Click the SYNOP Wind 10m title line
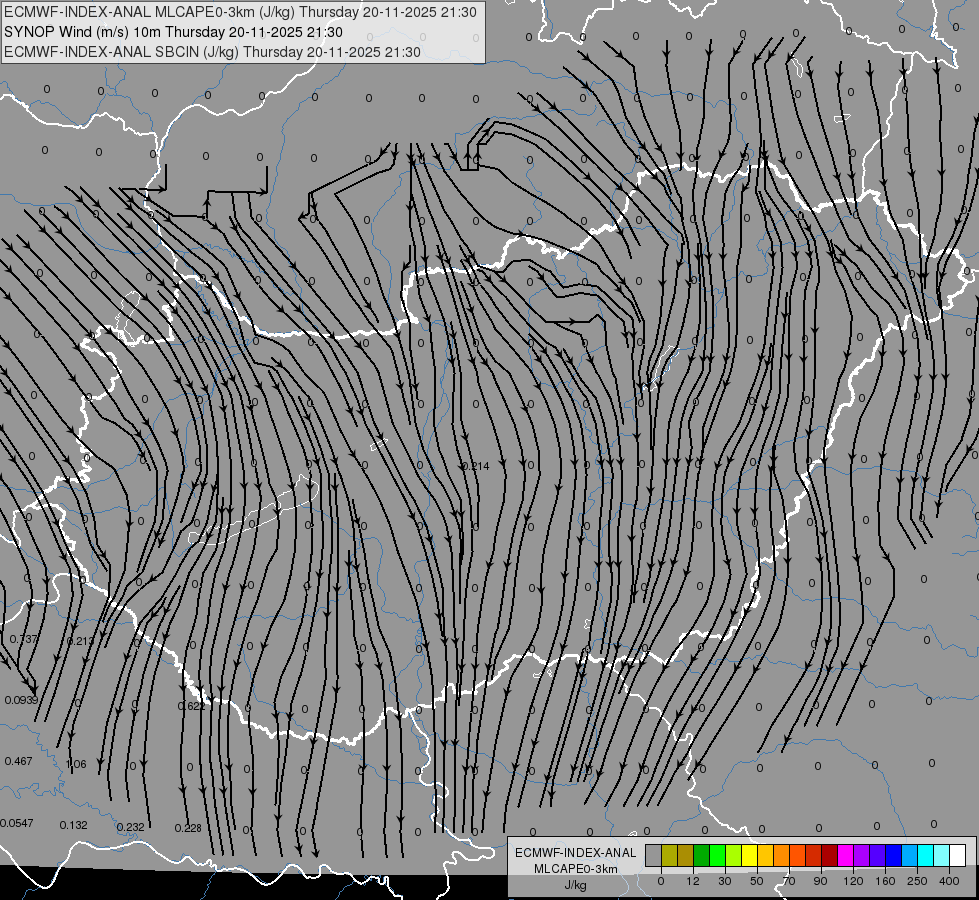979x900 pixels. 173,32
